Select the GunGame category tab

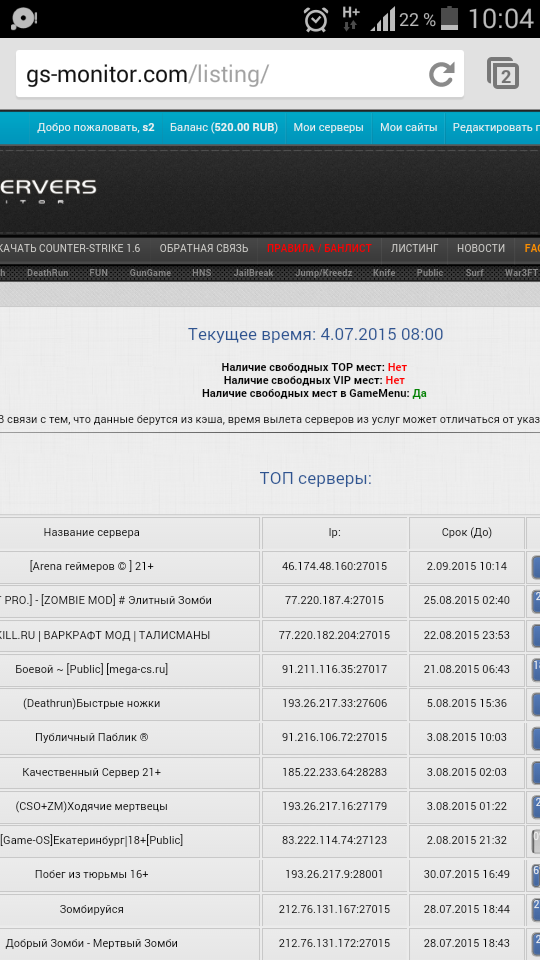pyautogui.click(x=150, y=273)
